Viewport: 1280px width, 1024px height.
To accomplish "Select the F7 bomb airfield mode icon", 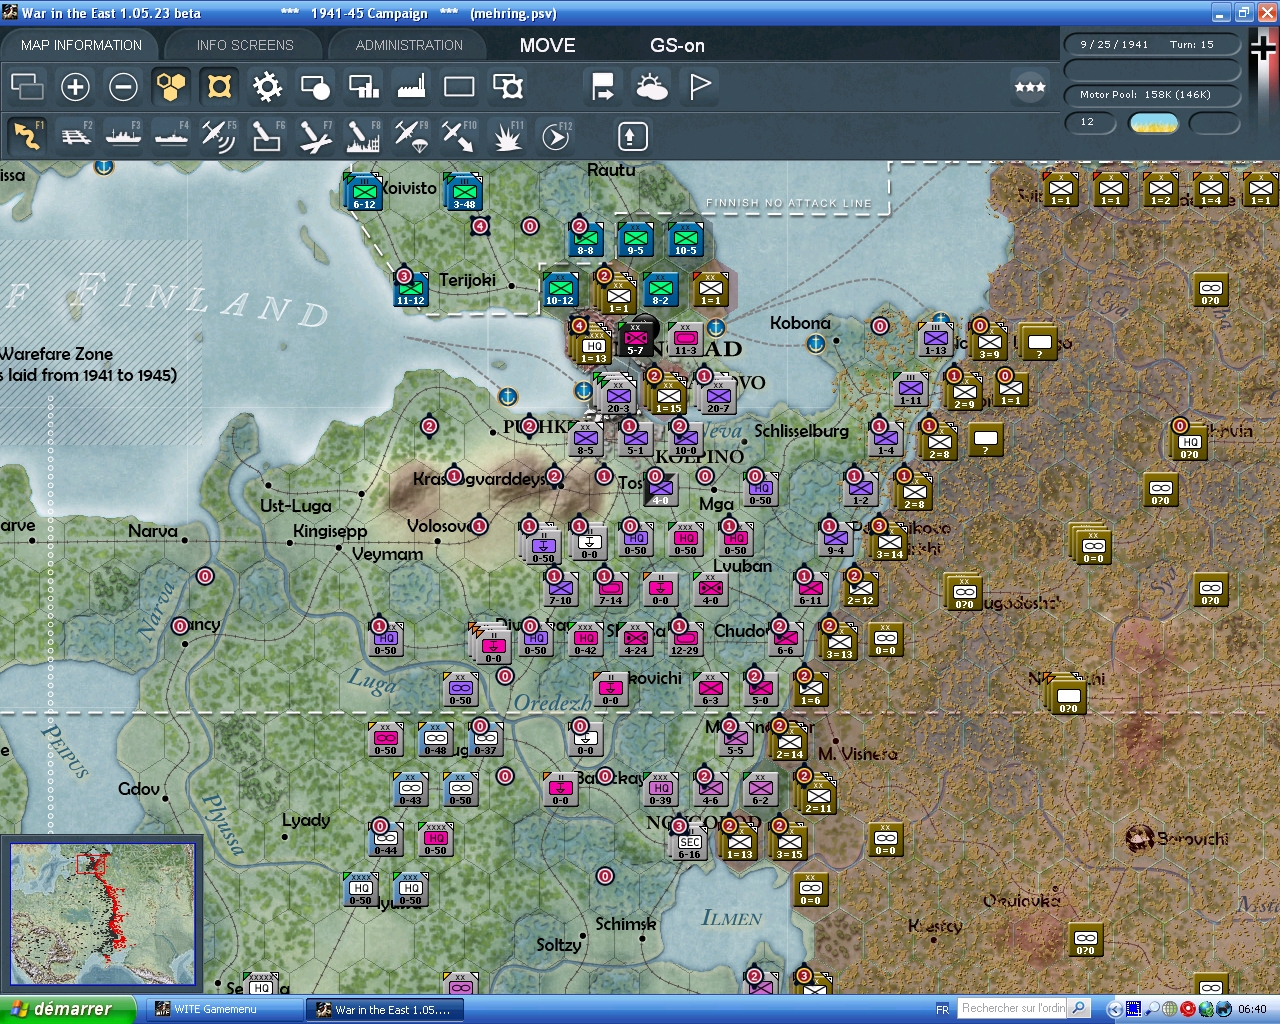I will tap(315, 136).
